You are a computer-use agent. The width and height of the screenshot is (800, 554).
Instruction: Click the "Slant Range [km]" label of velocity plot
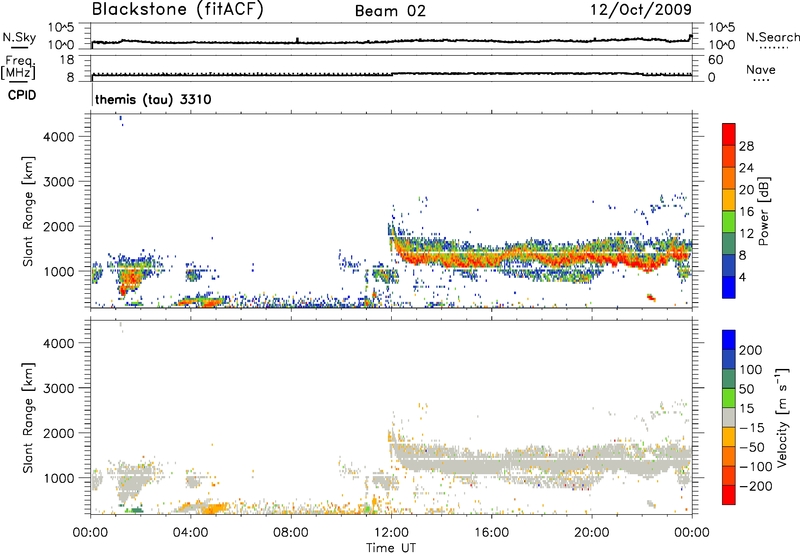[28, 417]
